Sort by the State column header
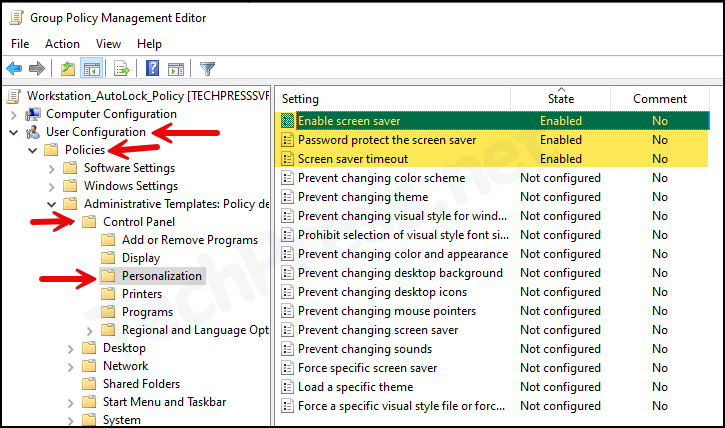The width and height of the screenshot is (725, 428). (x=560, y=98)
